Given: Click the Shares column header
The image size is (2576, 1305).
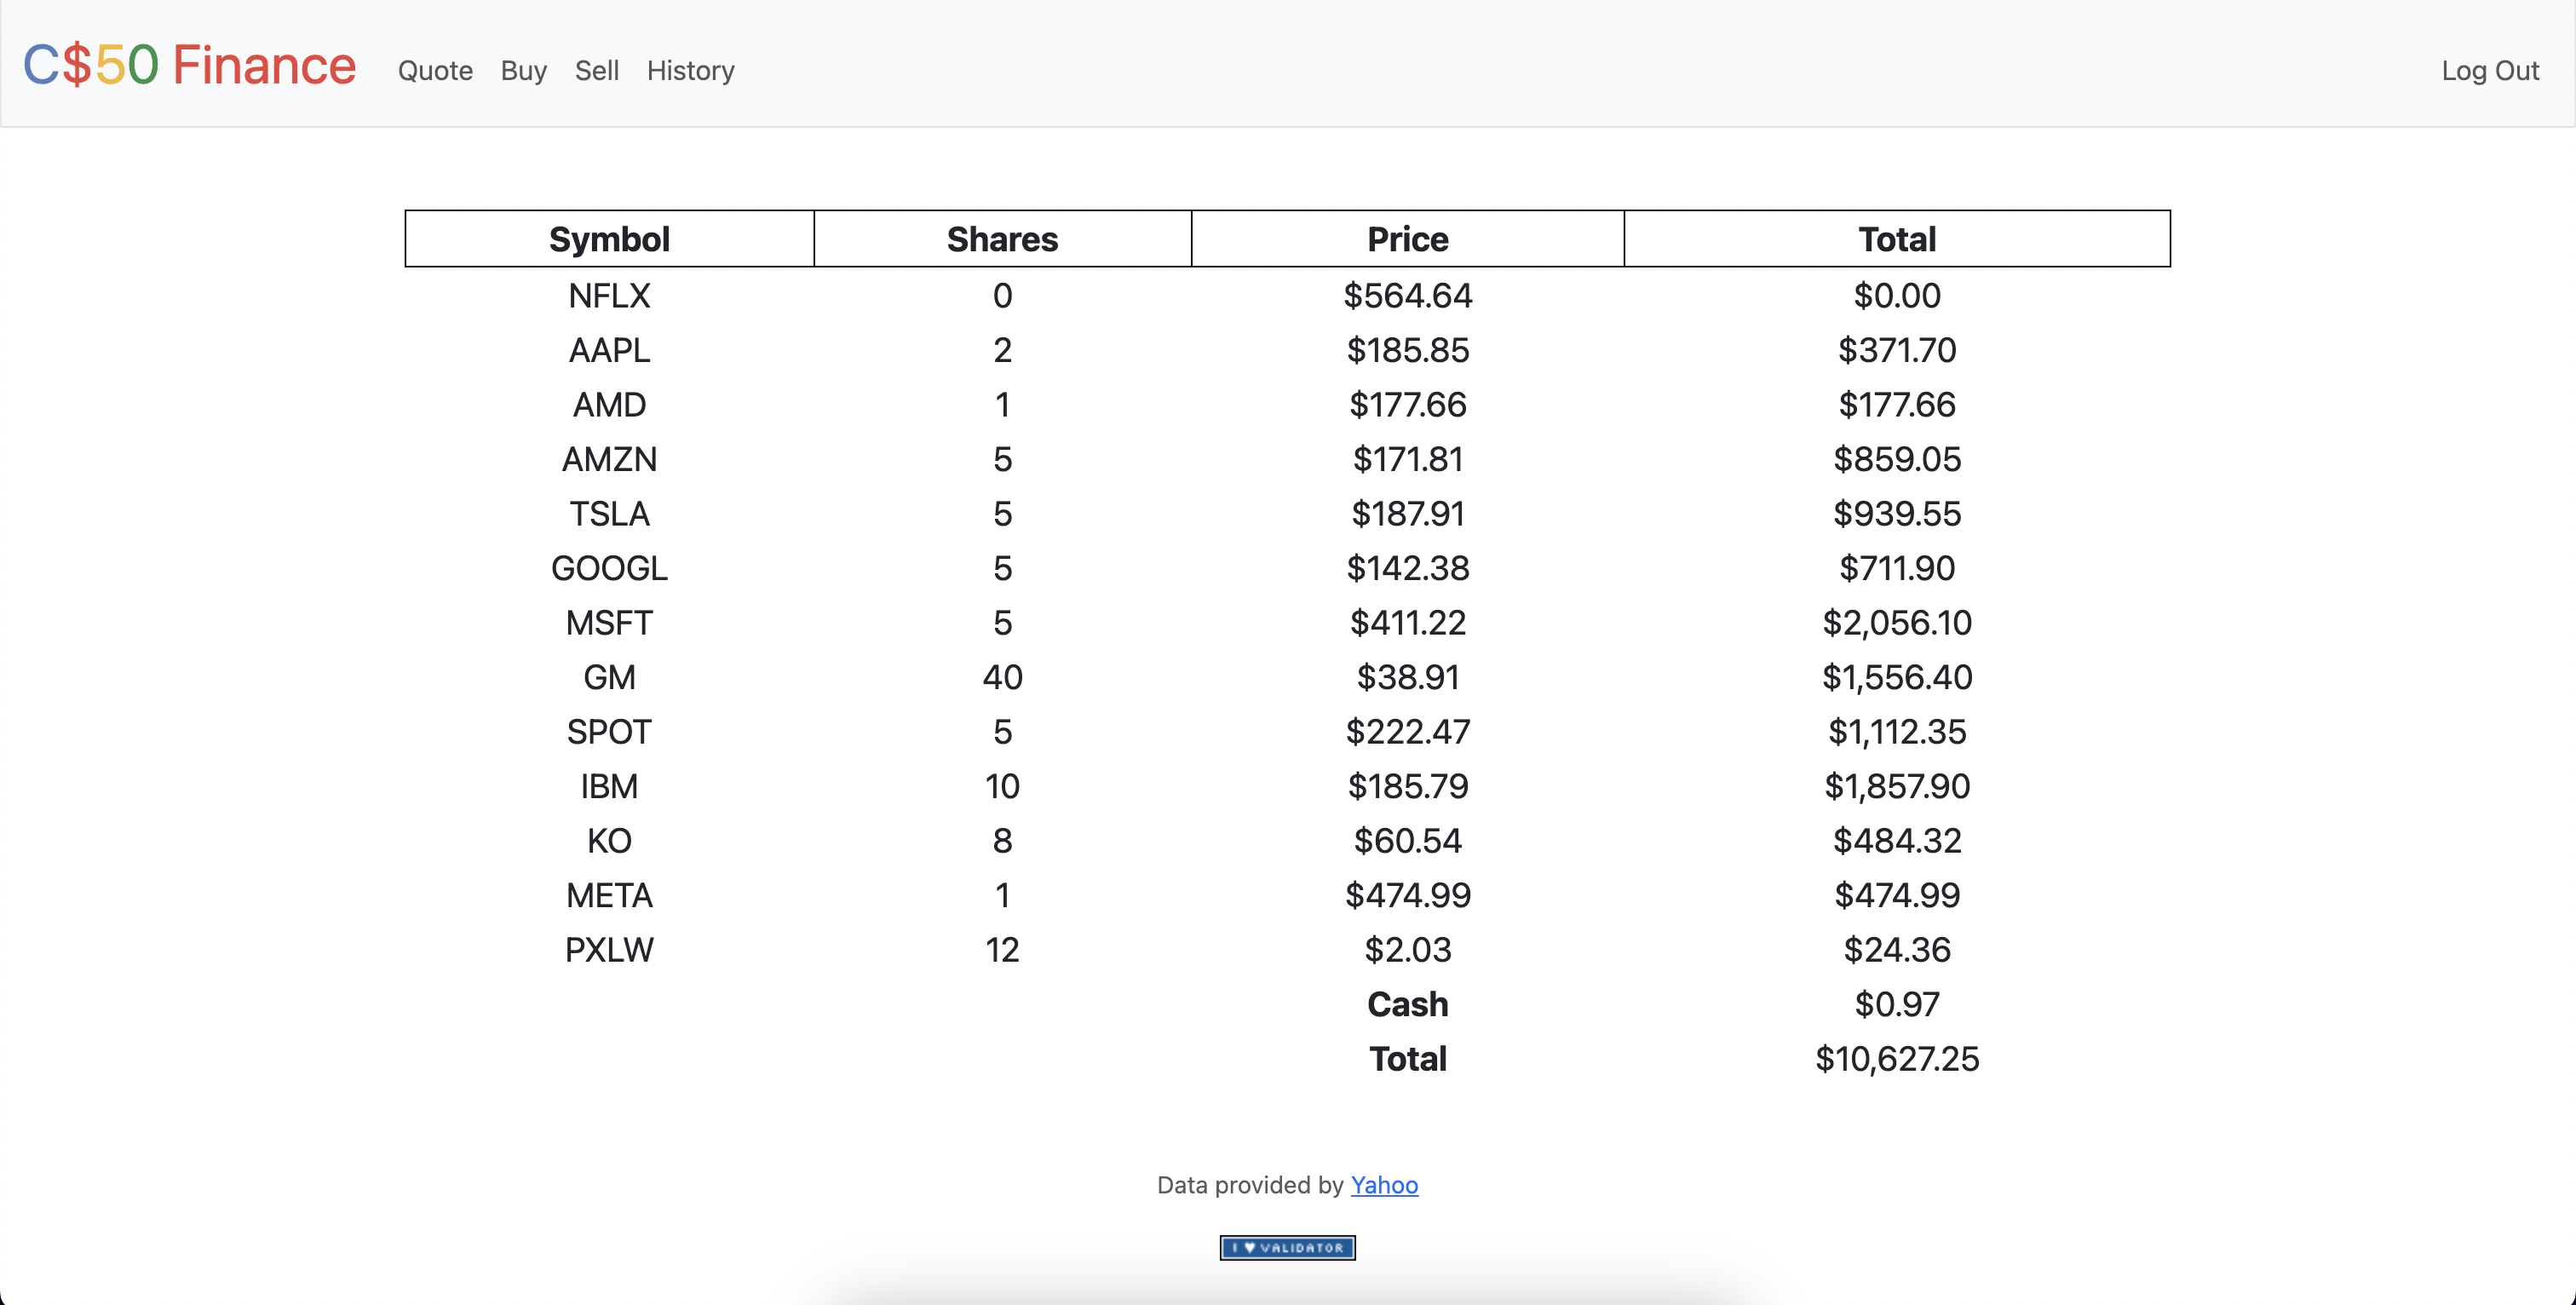Looking at the screenshot, I should (1002, 239).
